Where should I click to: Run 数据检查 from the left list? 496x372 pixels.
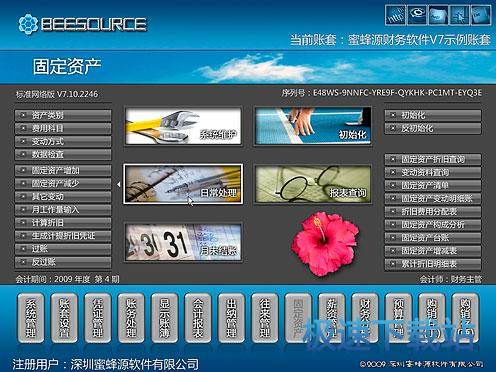(x=63, y=154)
